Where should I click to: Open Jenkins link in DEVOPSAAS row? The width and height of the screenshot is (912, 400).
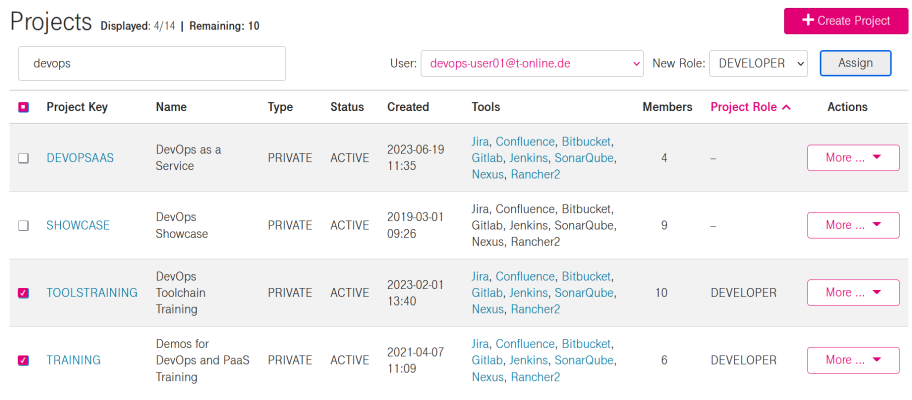[529, 158]
